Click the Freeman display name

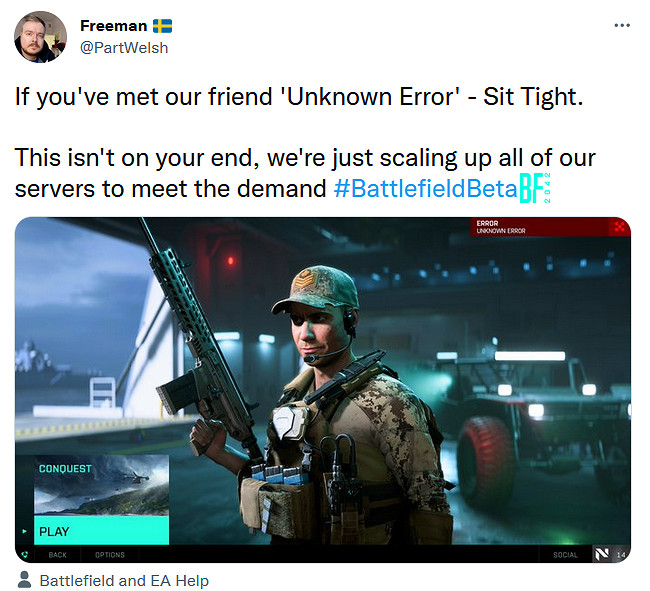click(x=114, y=26)
